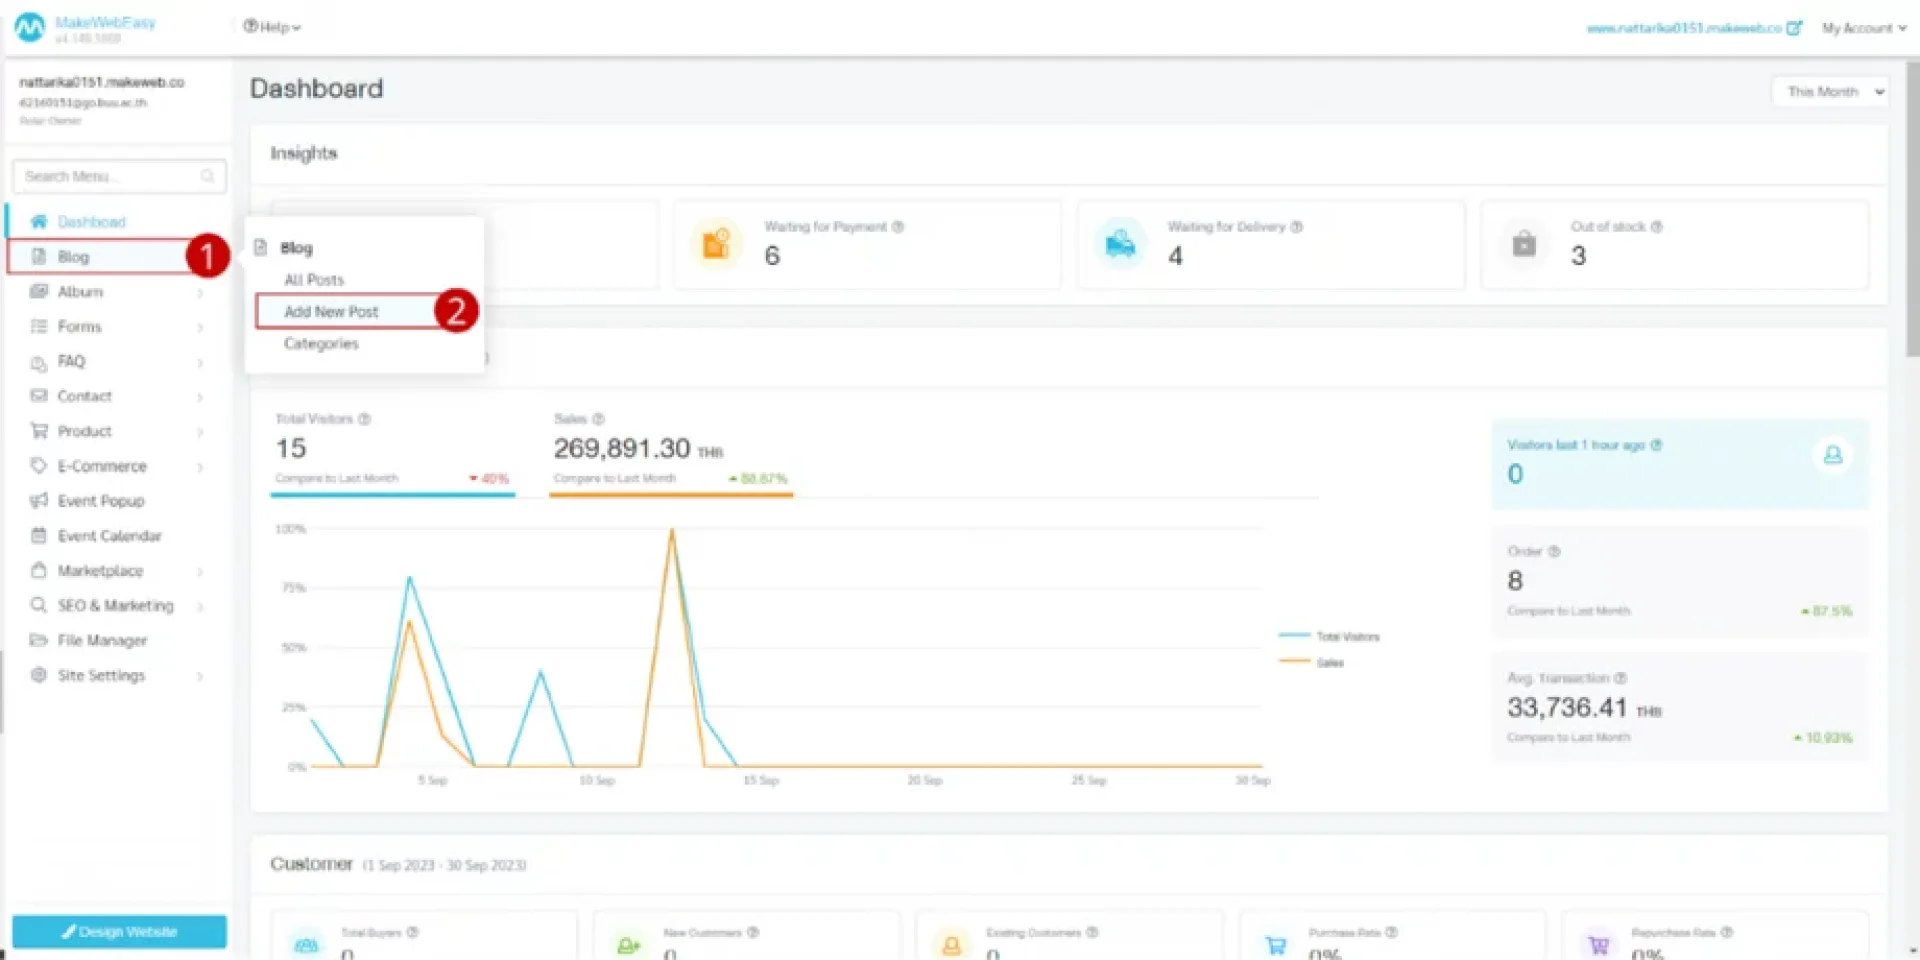Click the page vertical scrollbar

(x=1912, y=210)
